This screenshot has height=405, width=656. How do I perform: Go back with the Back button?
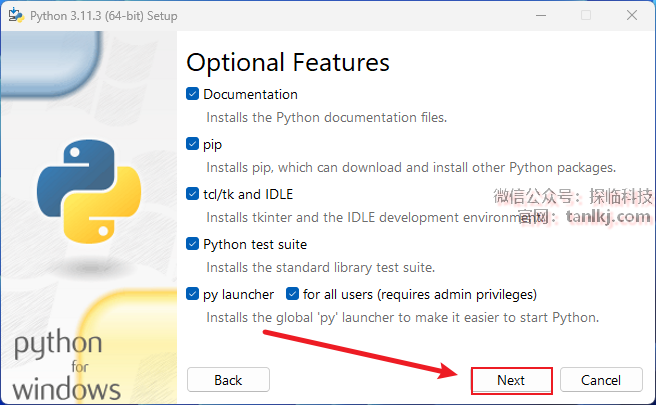coord(228,380)
